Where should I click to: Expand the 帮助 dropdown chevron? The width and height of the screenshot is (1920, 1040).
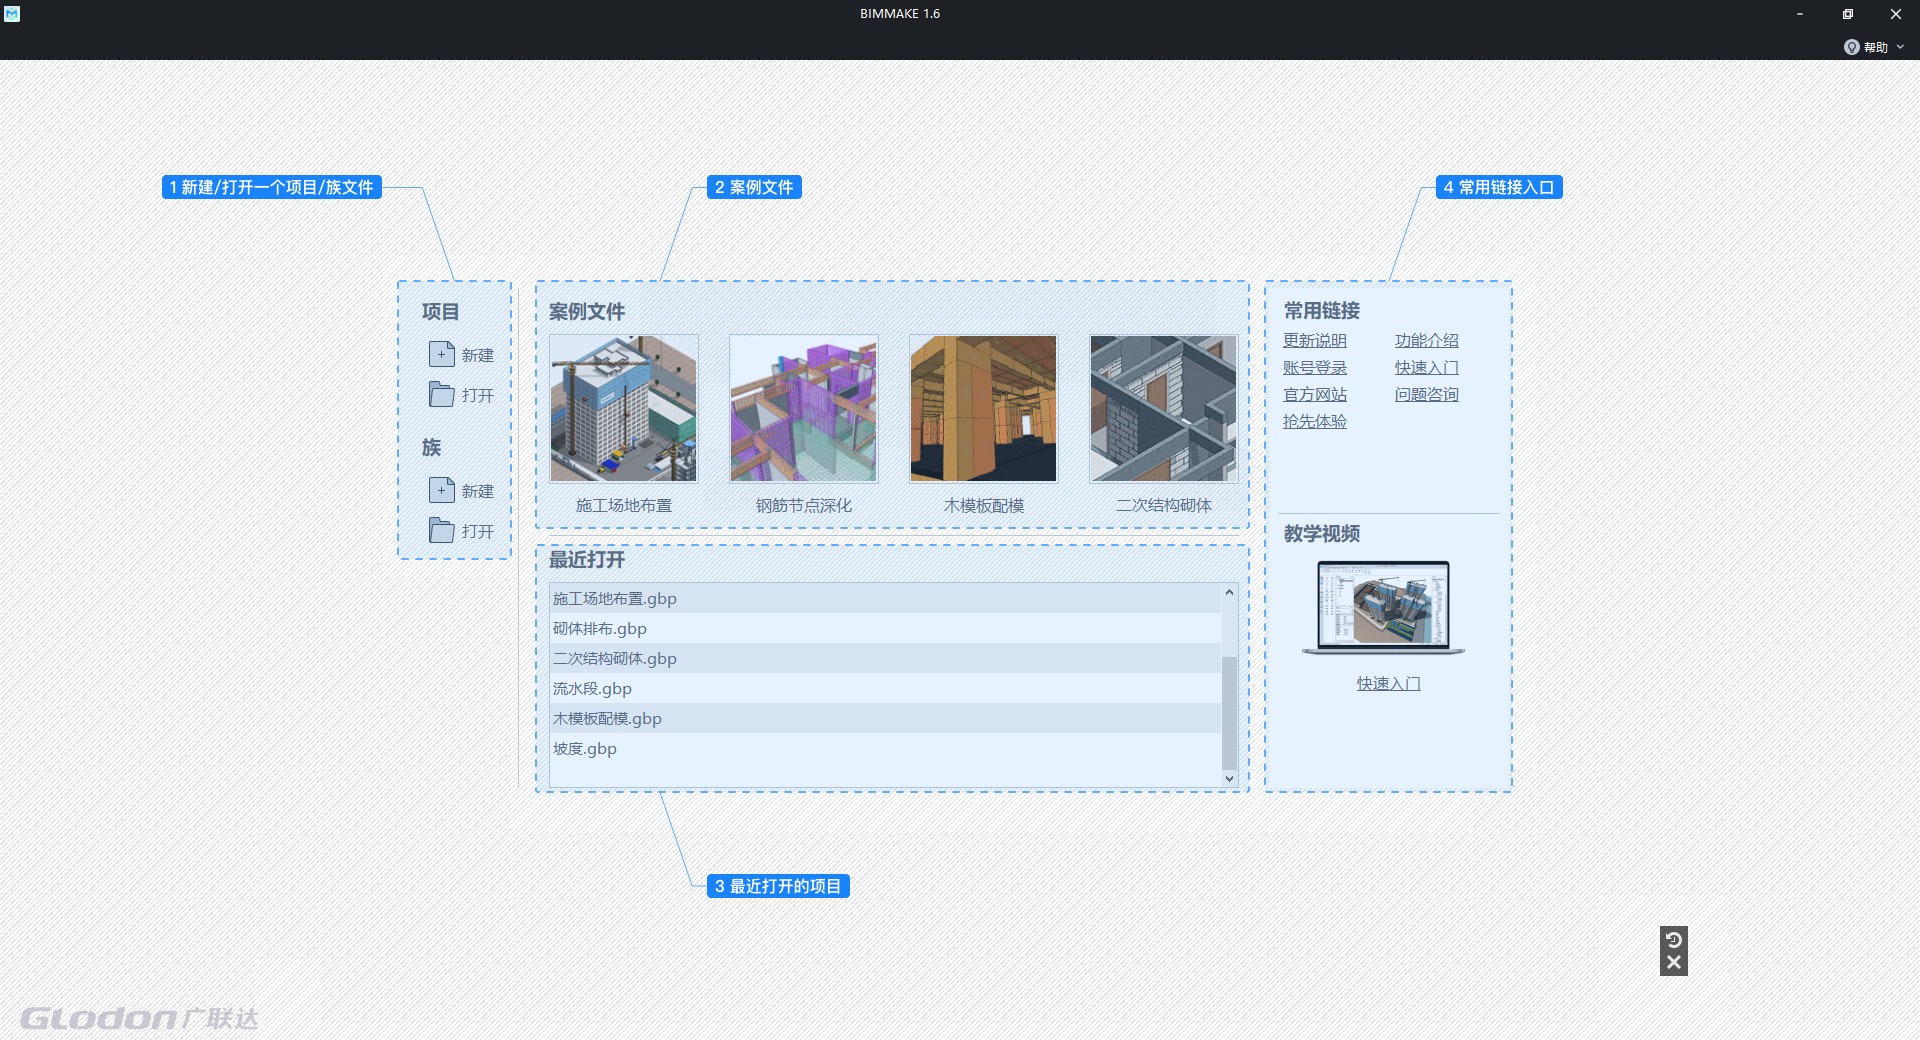[1900, 47]
